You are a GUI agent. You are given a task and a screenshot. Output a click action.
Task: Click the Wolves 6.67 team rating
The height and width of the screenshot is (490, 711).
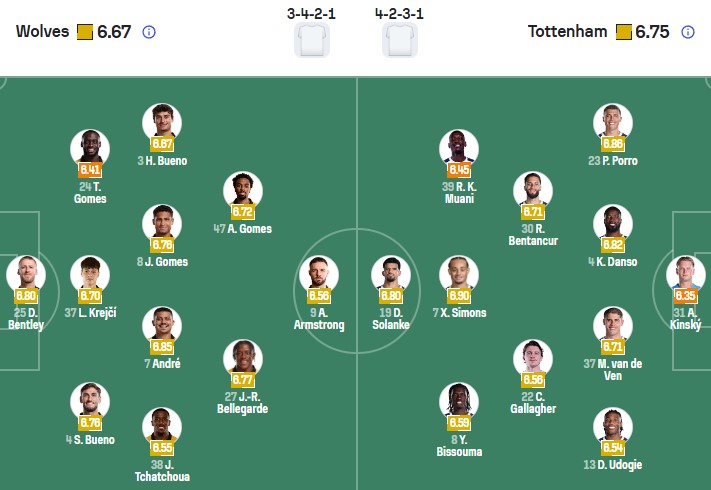[x=114, y=32]
